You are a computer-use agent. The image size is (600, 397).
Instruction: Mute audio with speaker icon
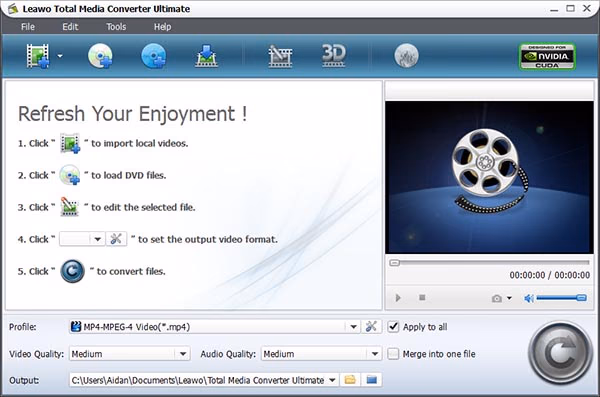(x=529, y=298)
